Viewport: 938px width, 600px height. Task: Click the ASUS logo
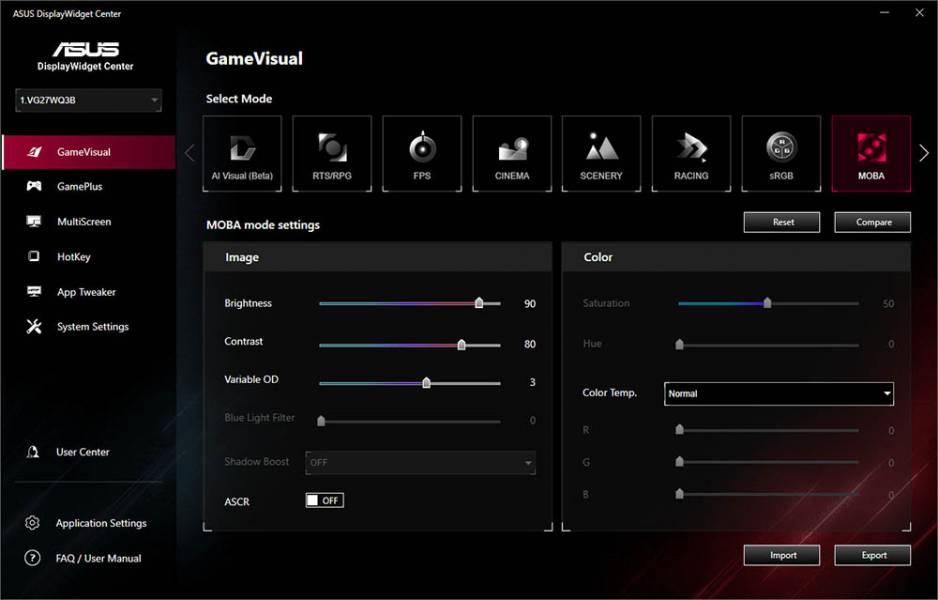86,48
